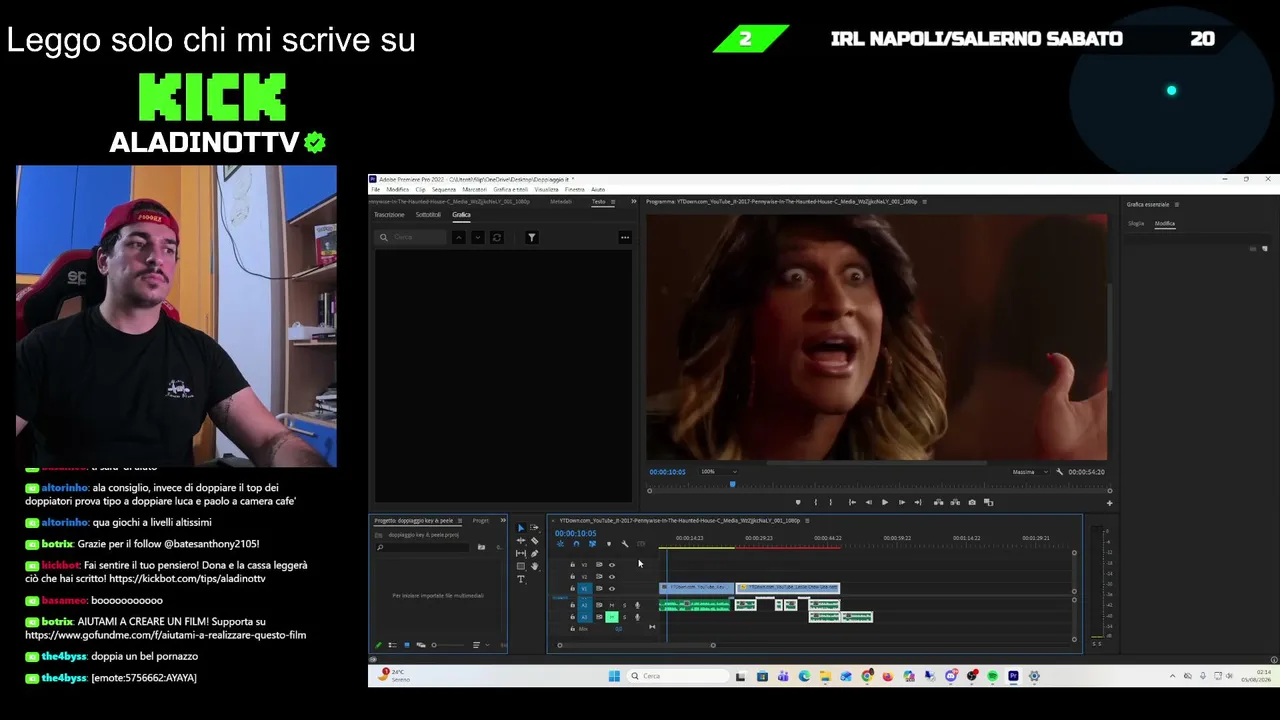Viewport: 1280px width, 720px height.
Task: Select the Rectangle tool
Action: 520,567
